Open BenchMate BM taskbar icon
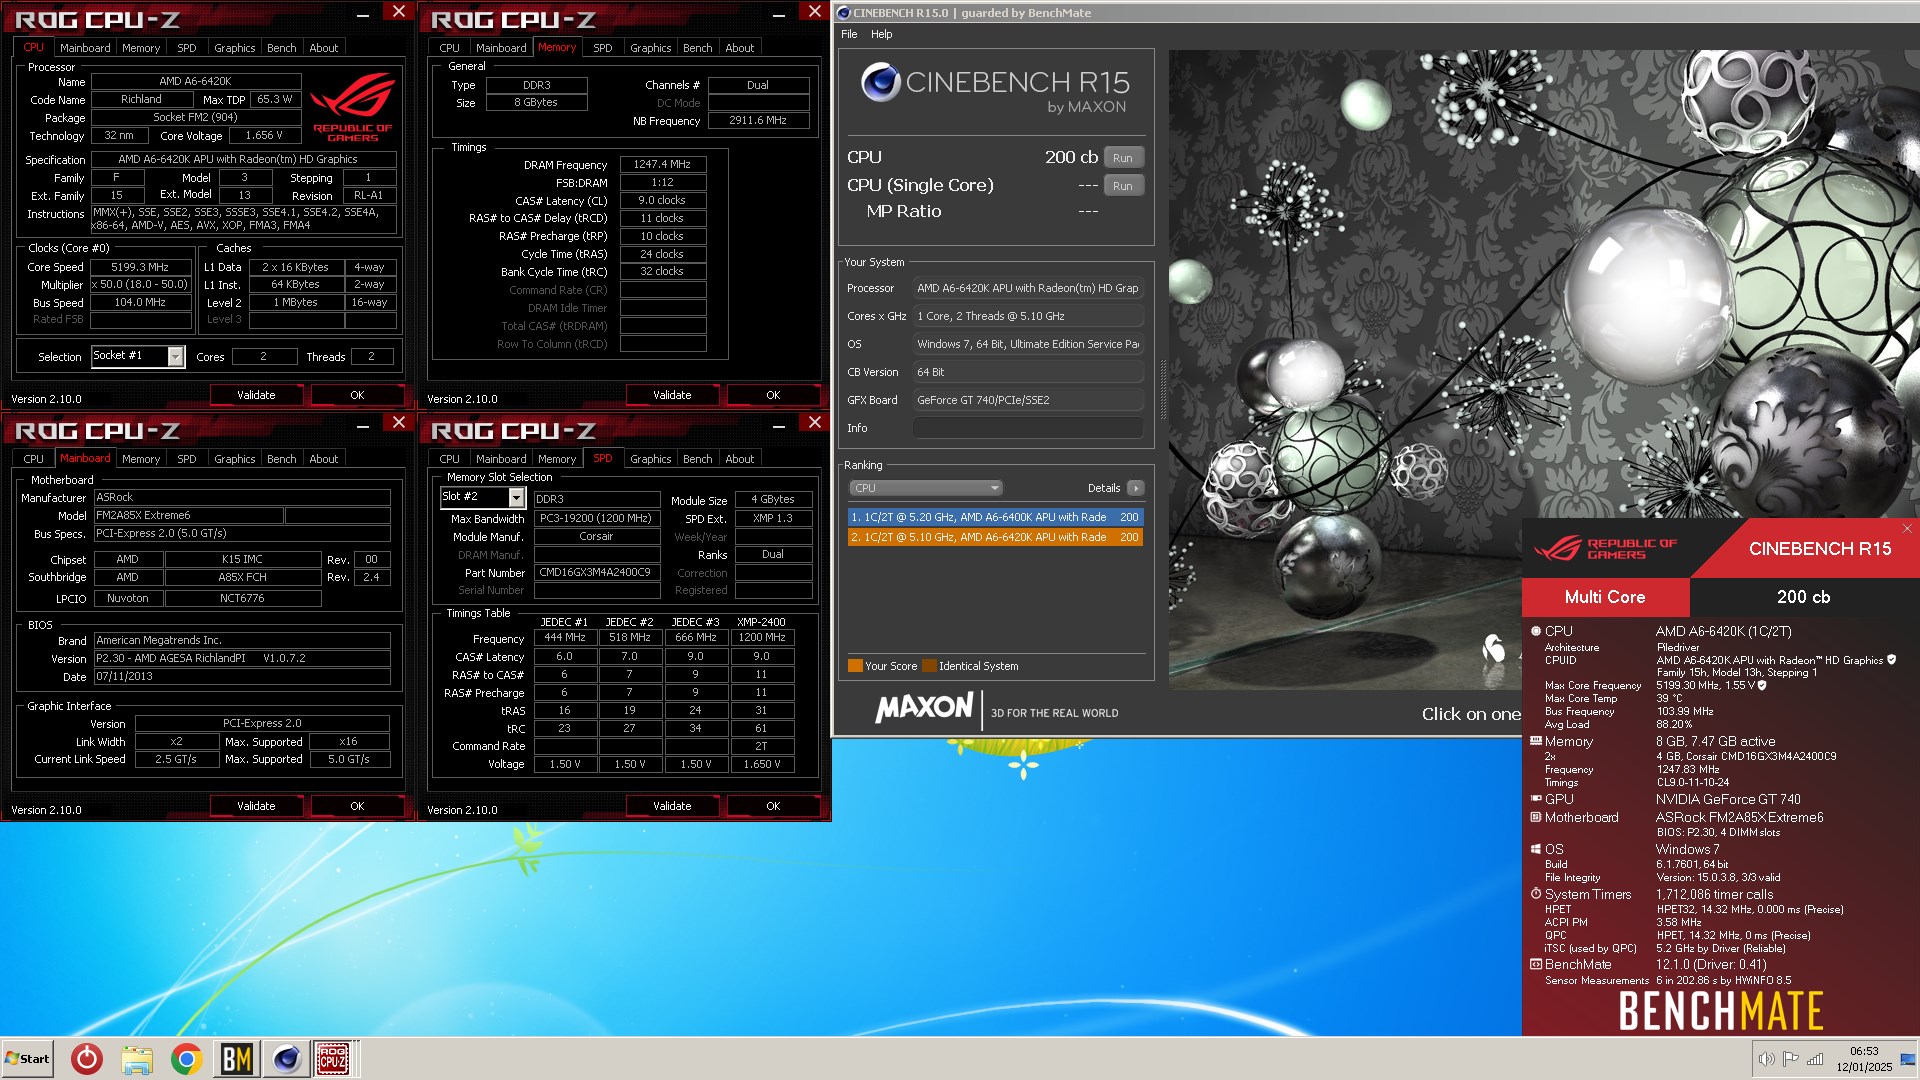Image resolution: width=1920 pixels, height=1080 pixels. (x=236, y=1059)
